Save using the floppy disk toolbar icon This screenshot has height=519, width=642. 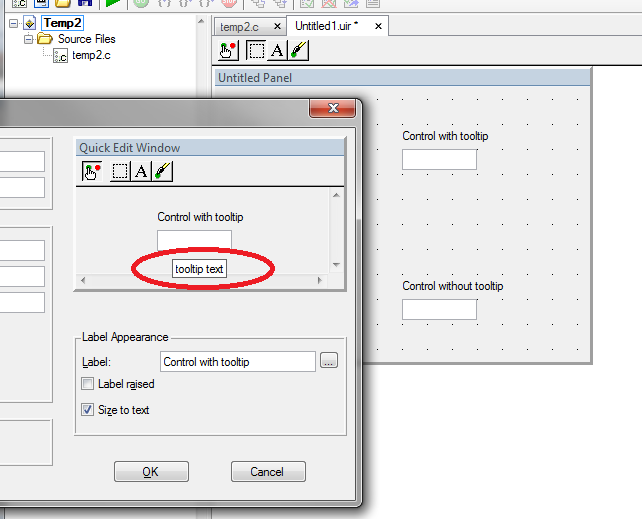[x=85, y=3]
